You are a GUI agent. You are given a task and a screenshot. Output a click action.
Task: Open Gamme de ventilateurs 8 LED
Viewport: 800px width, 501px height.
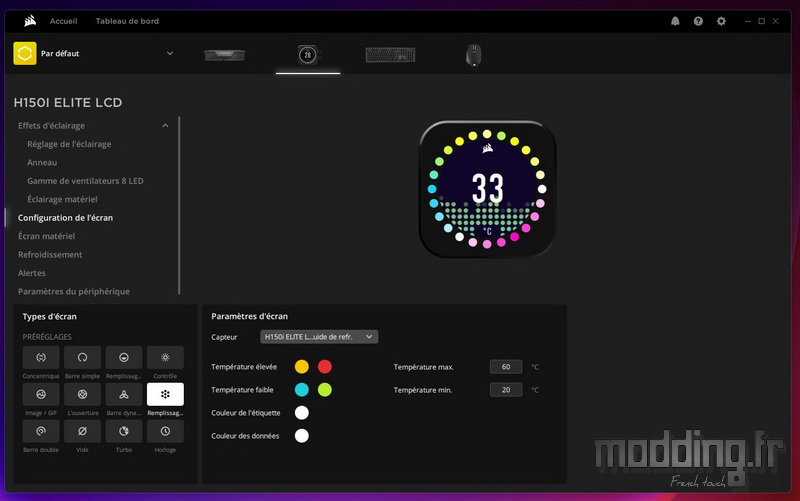pyautogui.click(x=85, y=181)
